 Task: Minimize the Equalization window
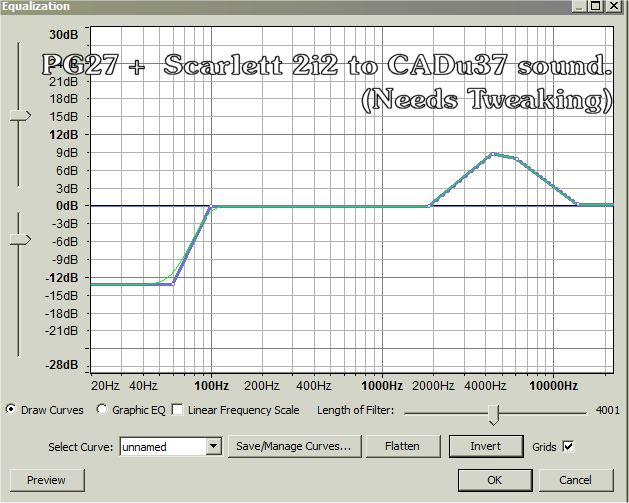(x=580, y=6)
